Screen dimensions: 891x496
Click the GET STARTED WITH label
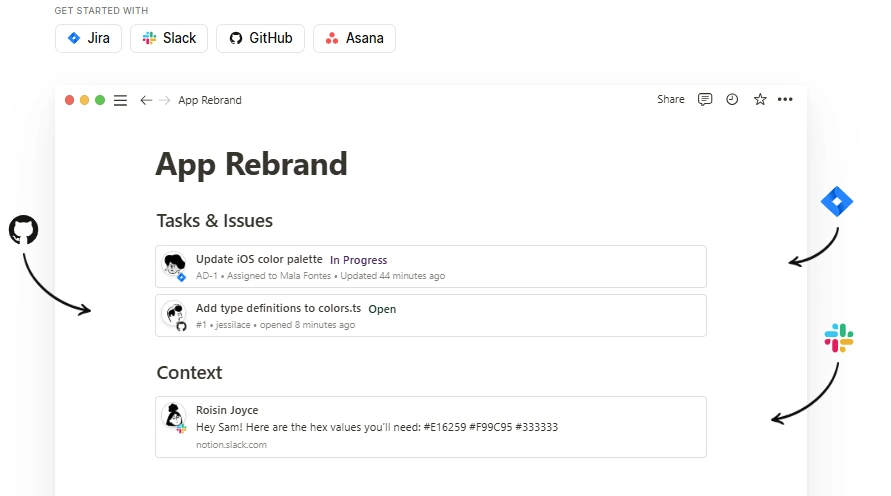[101, 11]
